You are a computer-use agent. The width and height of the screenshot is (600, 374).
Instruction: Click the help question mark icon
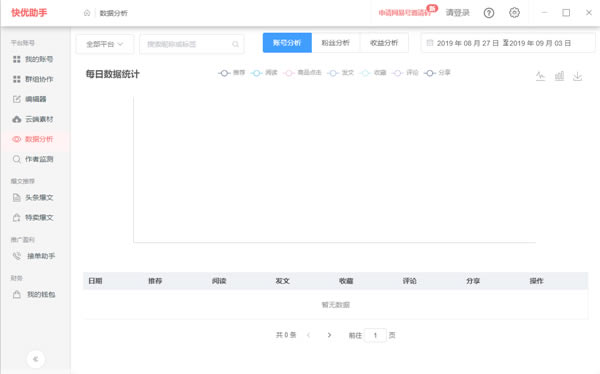(x=489, y=13)
